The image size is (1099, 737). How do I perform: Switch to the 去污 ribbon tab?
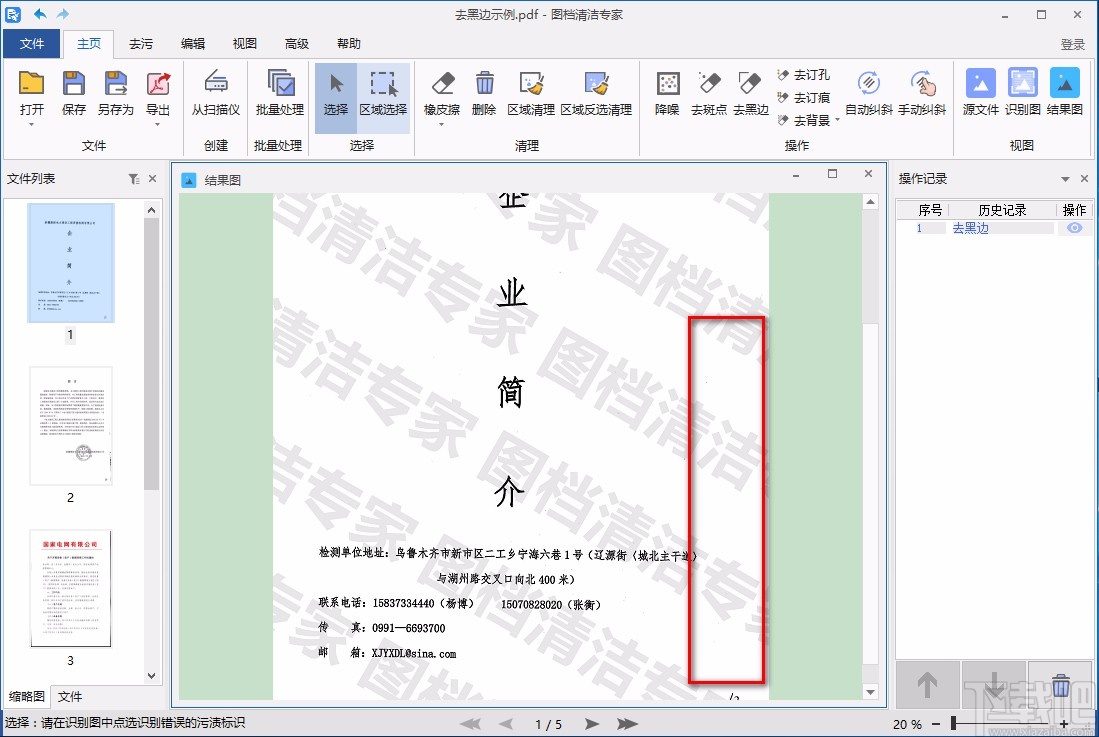tap(141, 43)
